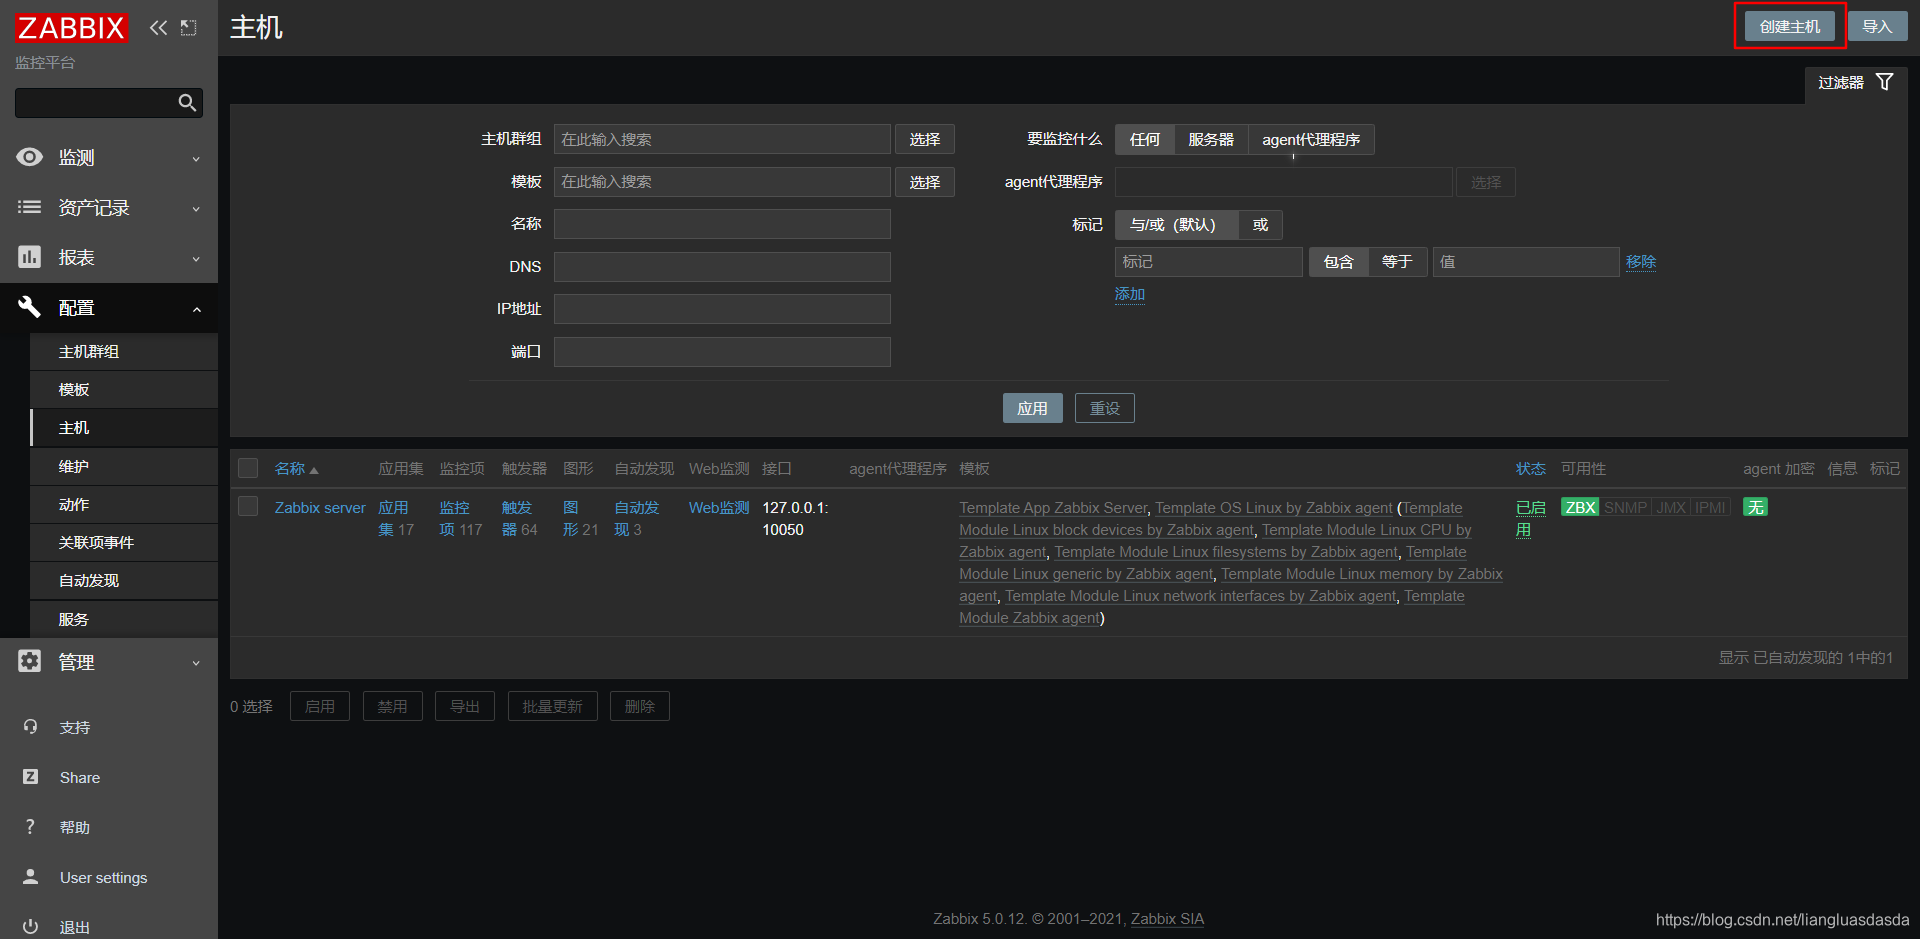The width and height of the screenshot is (1920, 939).
Task: Tick the select-all hosts checkbox
Action: coord(248,468)
